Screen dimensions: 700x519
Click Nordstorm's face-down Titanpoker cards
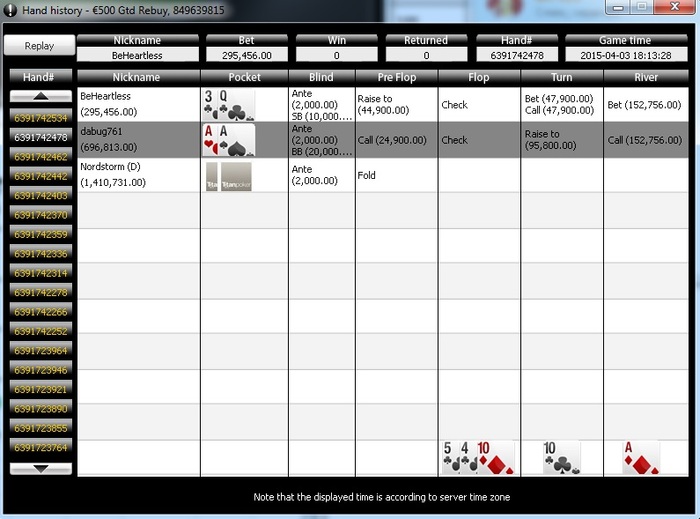tap(229, 176)
